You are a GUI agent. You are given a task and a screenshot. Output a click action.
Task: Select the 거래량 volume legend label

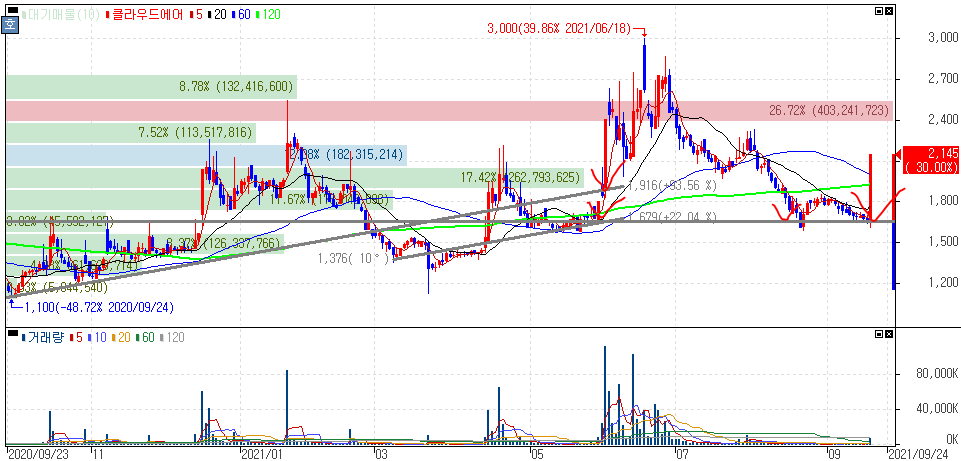point(43,337)
